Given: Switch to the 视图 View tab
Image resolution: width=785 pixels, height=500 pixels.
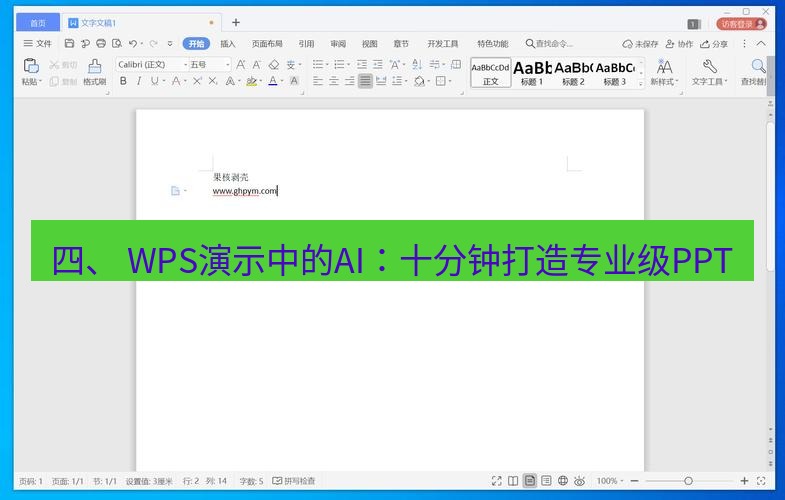Looking at the screenshot, I should click(x=369, y=44).
